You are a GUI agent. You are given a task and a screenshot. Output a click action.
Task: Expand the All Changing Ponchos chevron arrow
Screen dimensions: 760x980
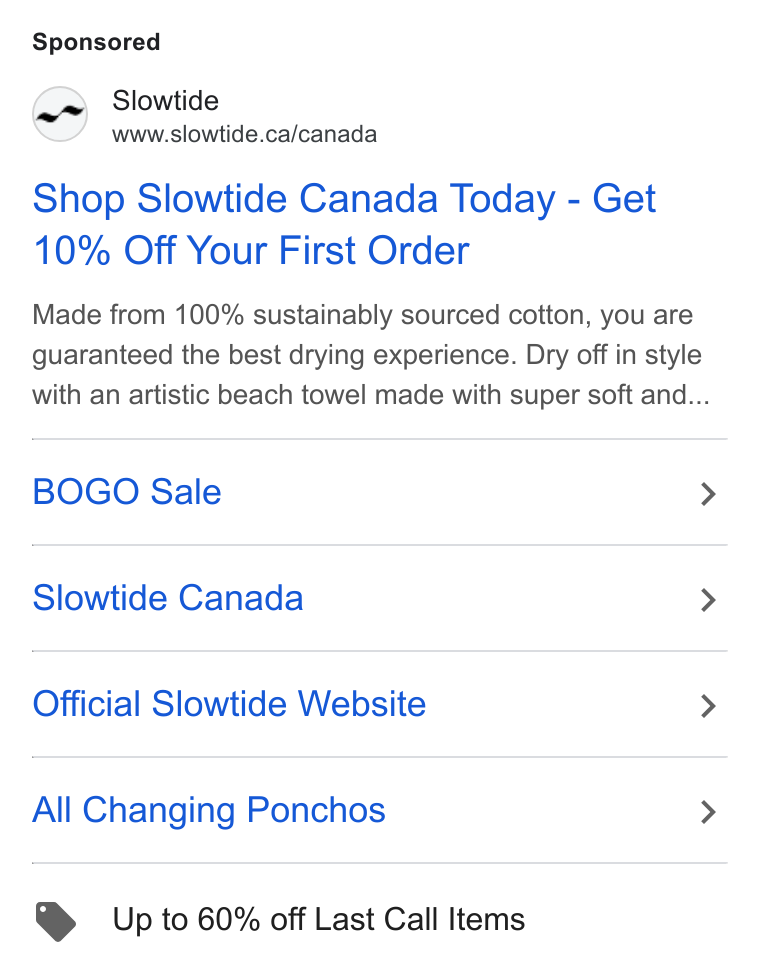click(x=708, y=812)
